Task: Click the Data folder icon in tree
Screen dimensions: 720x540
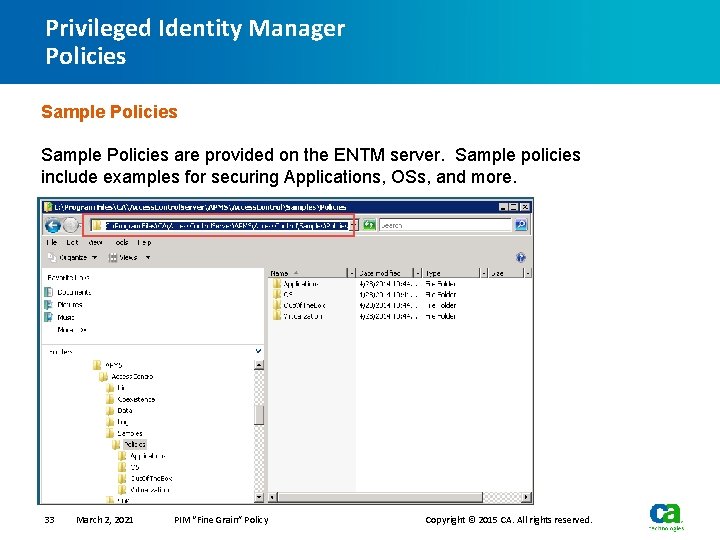Action: tap(110, 411)
